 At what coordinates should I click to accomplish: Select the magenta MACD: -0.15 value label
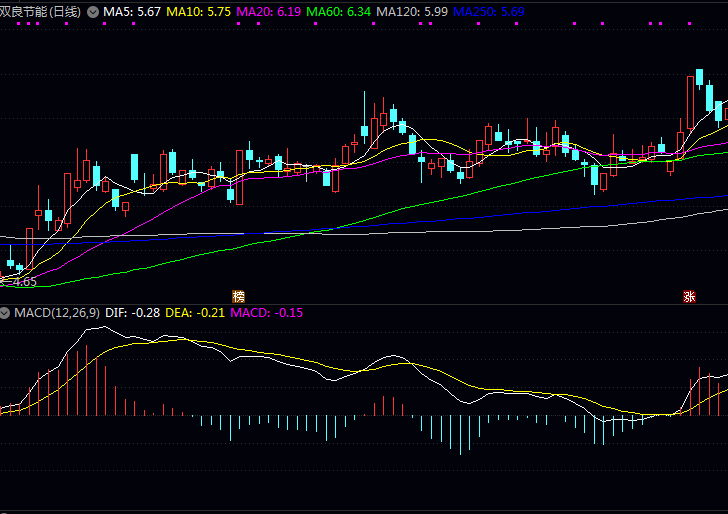pos(267,313)
